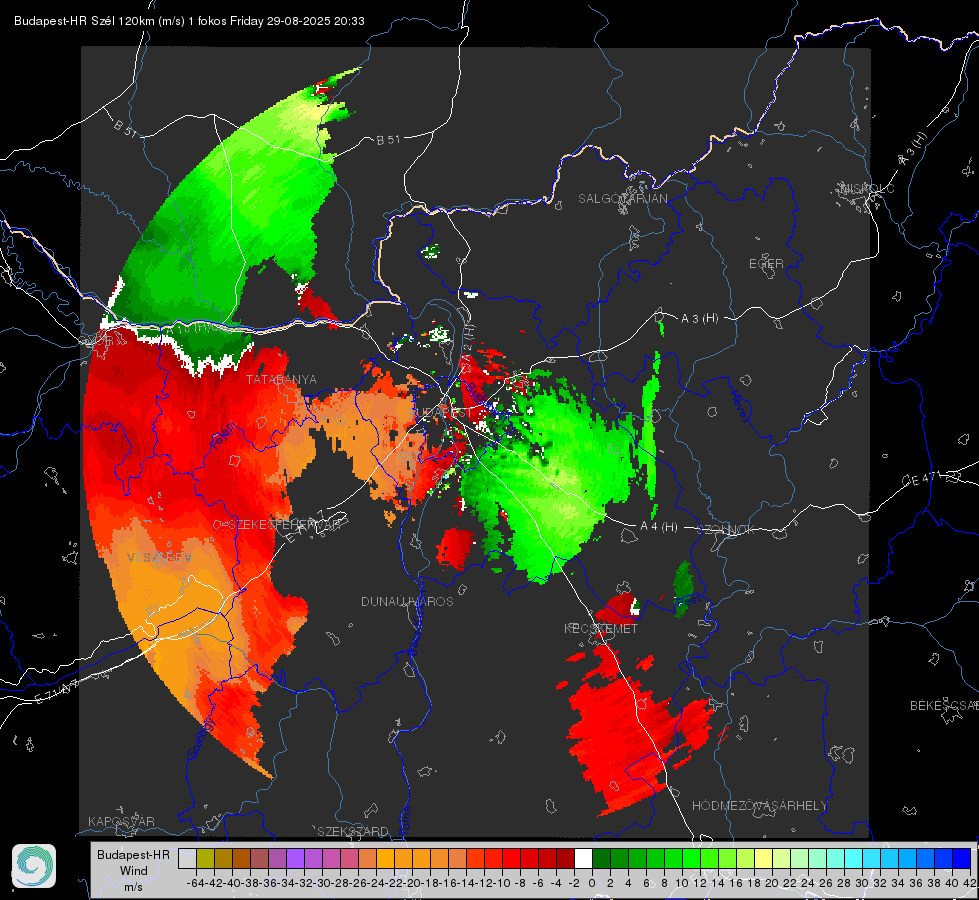Select the dark green swatch between 0 and 2
The width and height of the screenshot is (979, 900).
(x=601, y=859)
